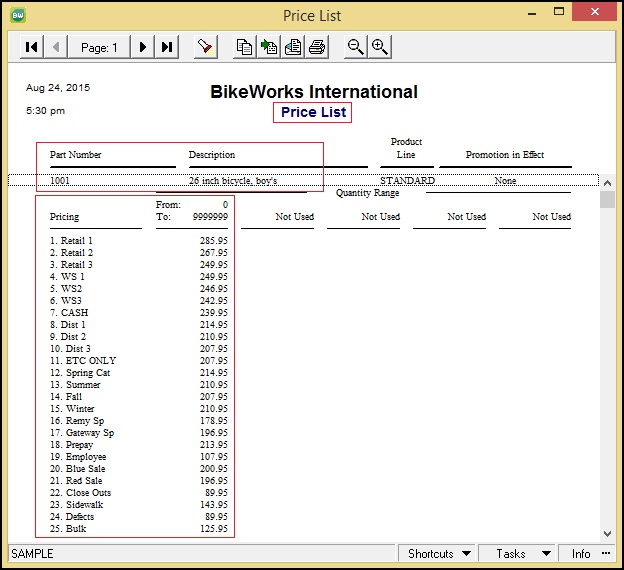Viewport: 624px width, 570px height.
Task: Go to the first page
Action: point(31,47)
